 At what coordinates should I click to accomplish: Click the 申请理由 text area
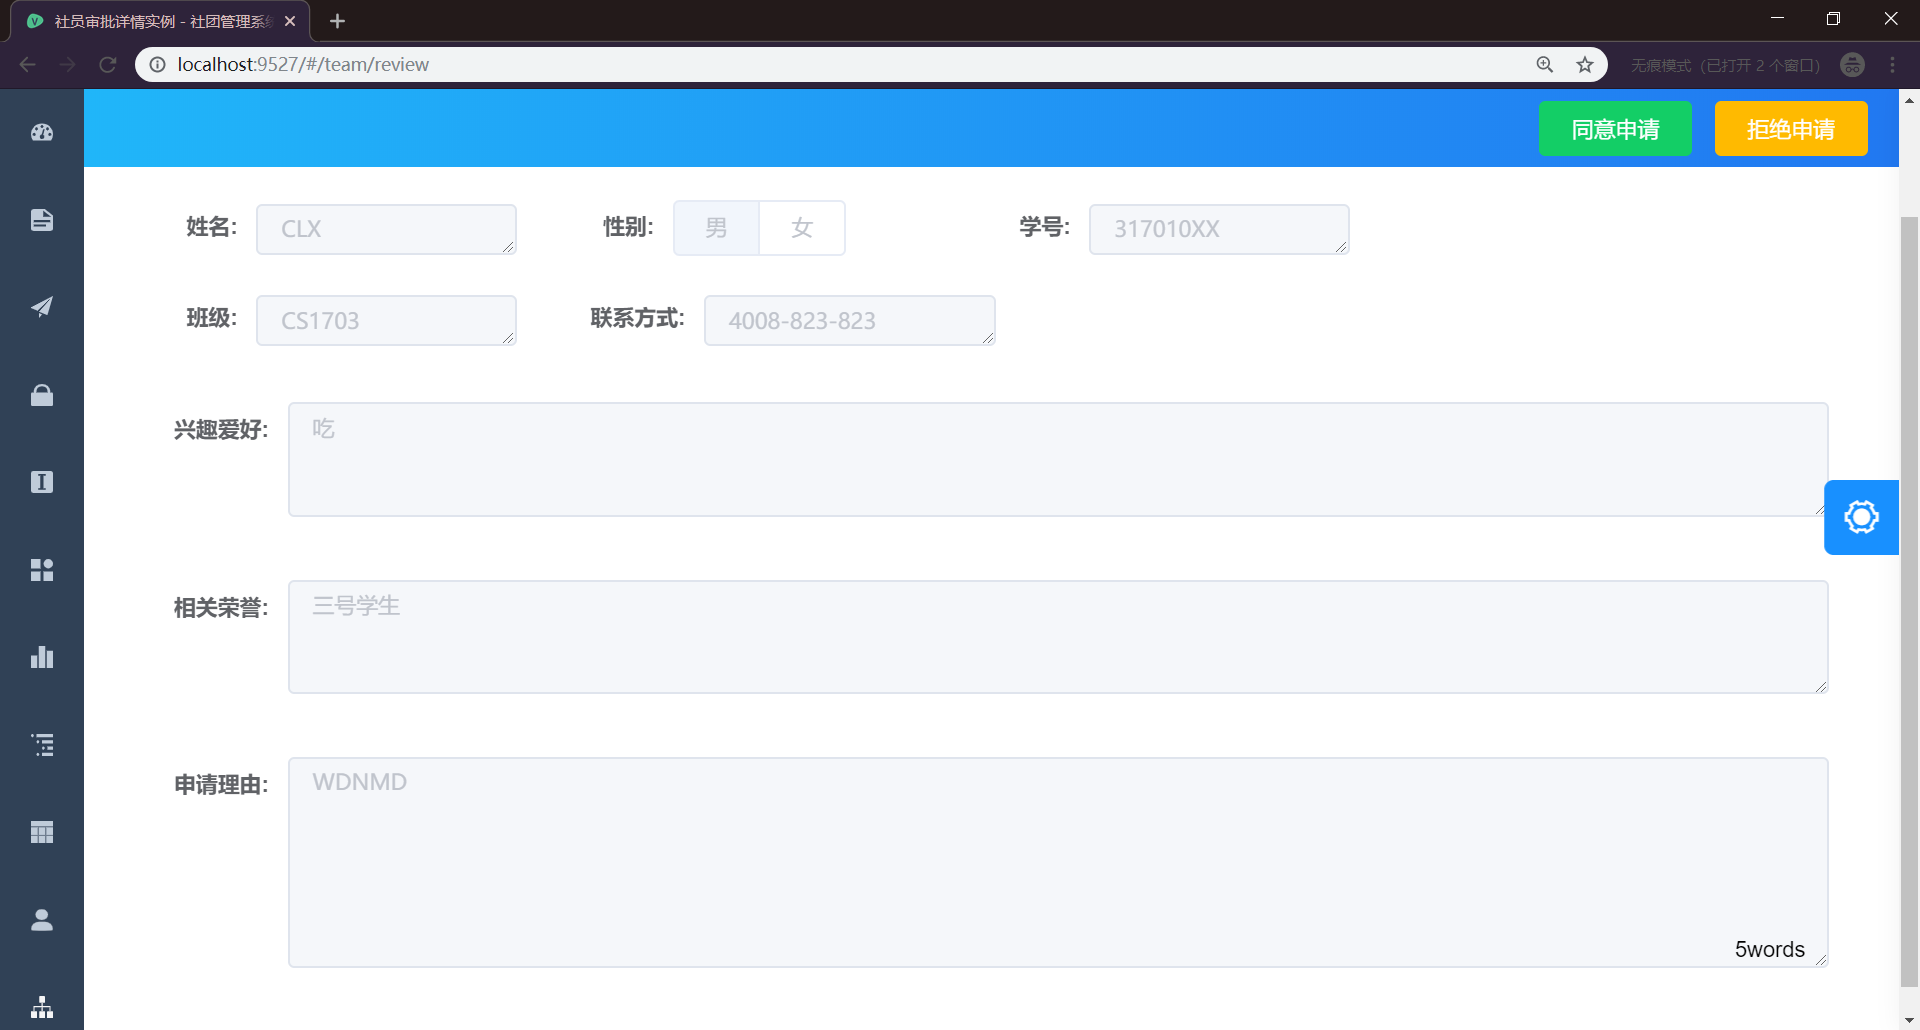(x=1058, y=862)
